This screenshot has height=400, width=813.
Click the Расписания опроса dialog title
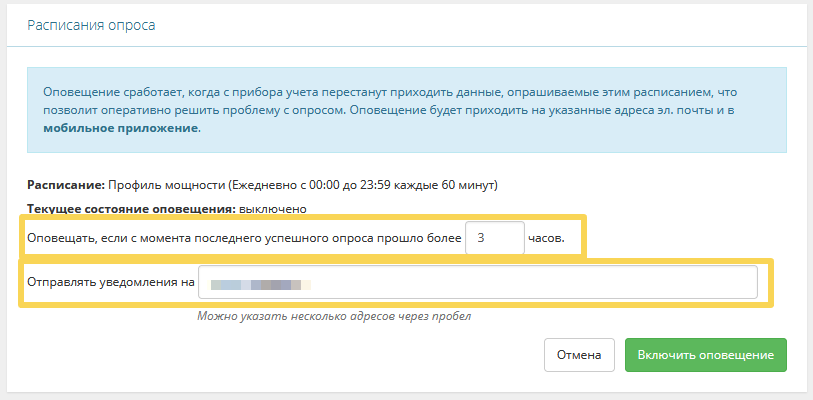(91, 25)
